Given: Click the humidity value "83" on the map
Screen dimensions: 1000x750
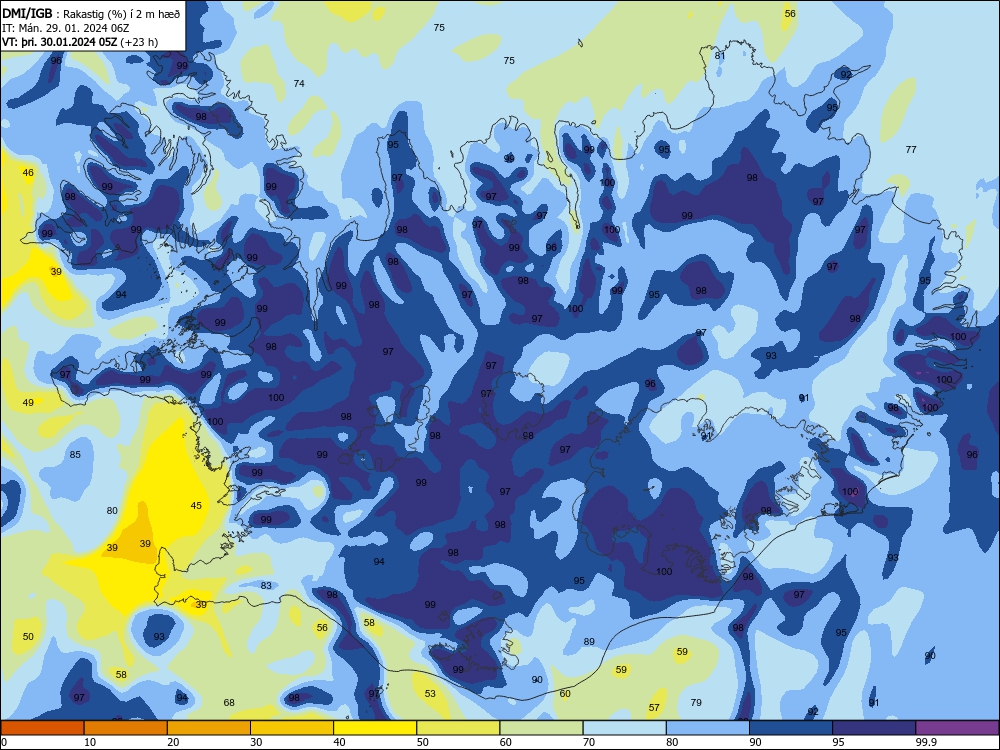Looking at the screenshot, I should coord(266,585).
